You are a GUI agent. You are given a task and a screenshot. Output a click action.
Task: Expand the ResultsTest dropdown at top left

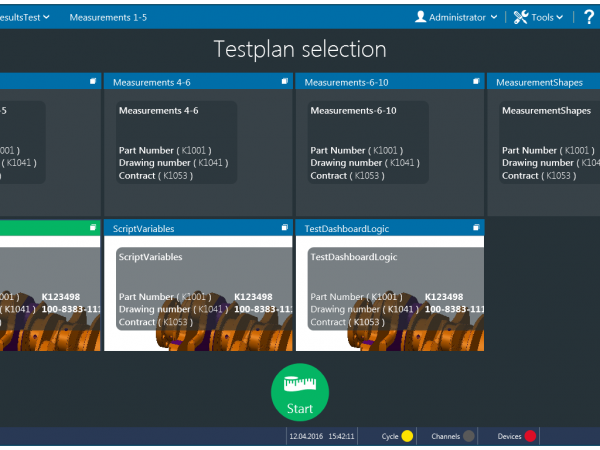click(24, 17)
